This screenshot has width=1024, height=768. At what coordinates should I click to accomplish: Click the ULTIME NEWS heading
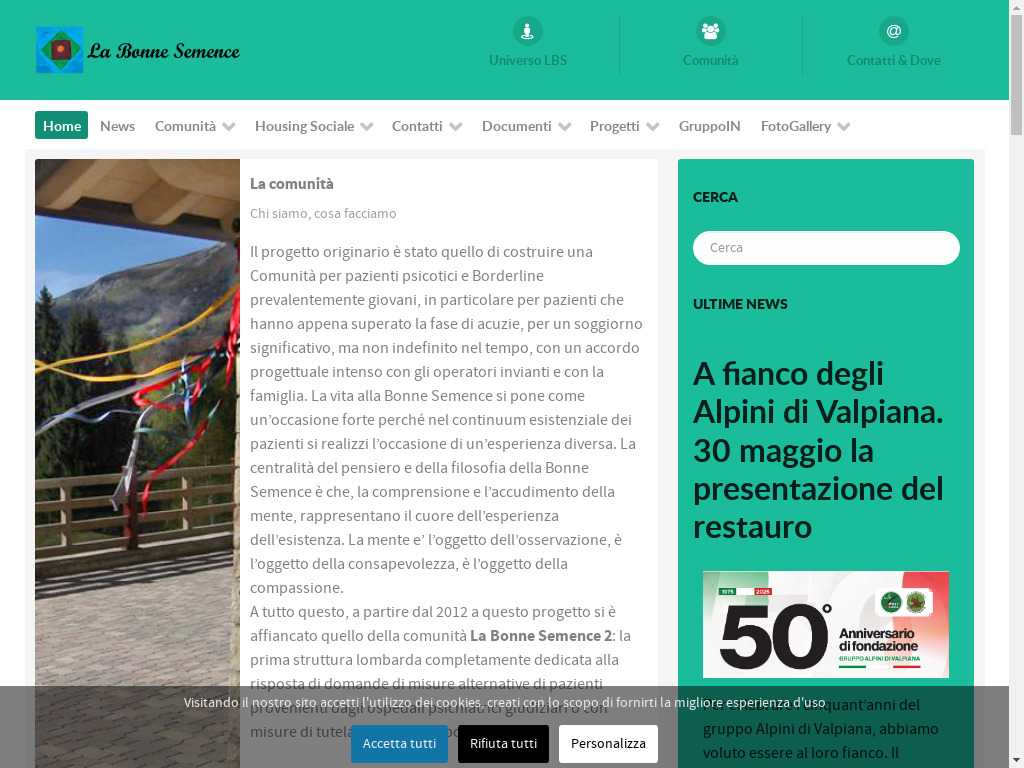(740, 304)
